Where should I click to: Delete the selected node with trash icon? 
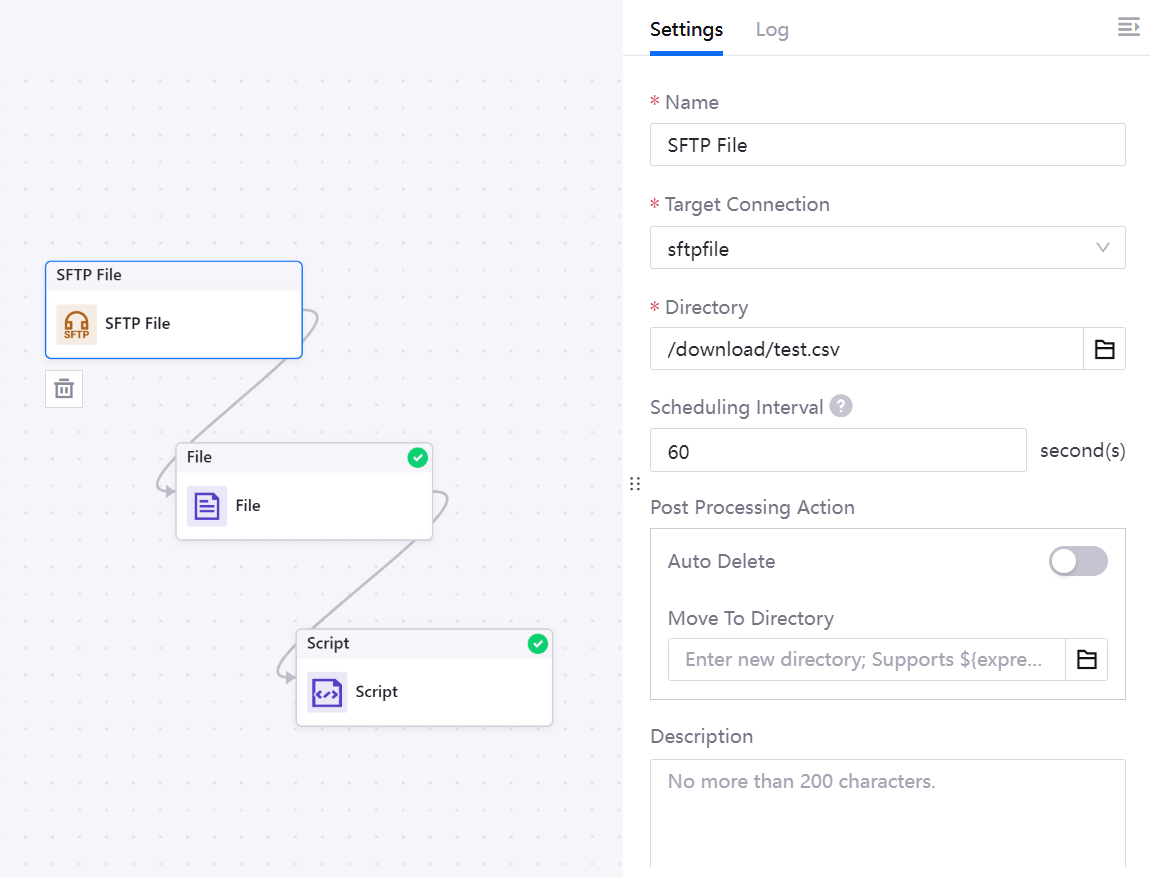[64, 389]
